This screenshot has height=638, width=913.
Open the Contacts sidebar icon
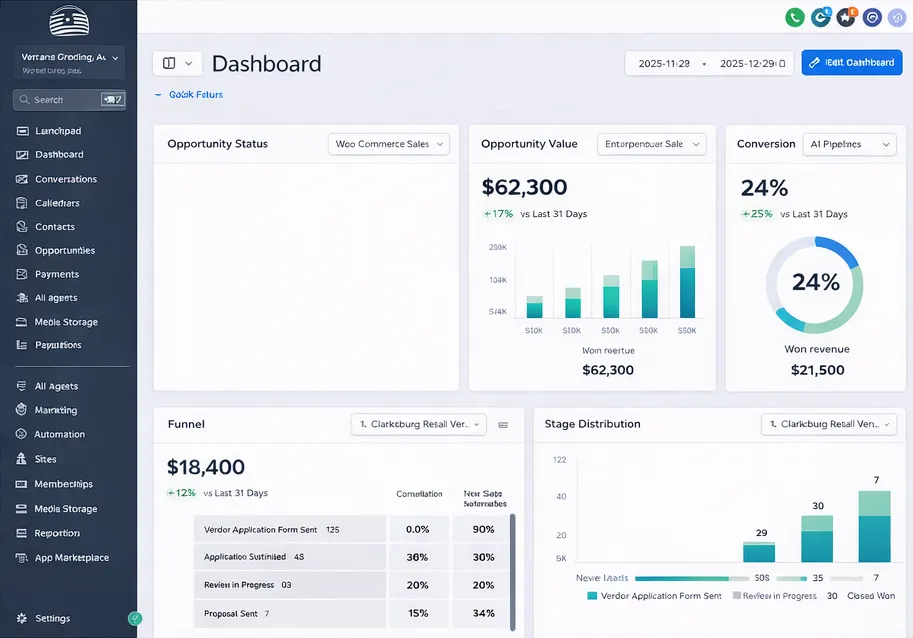coord(22,226)
